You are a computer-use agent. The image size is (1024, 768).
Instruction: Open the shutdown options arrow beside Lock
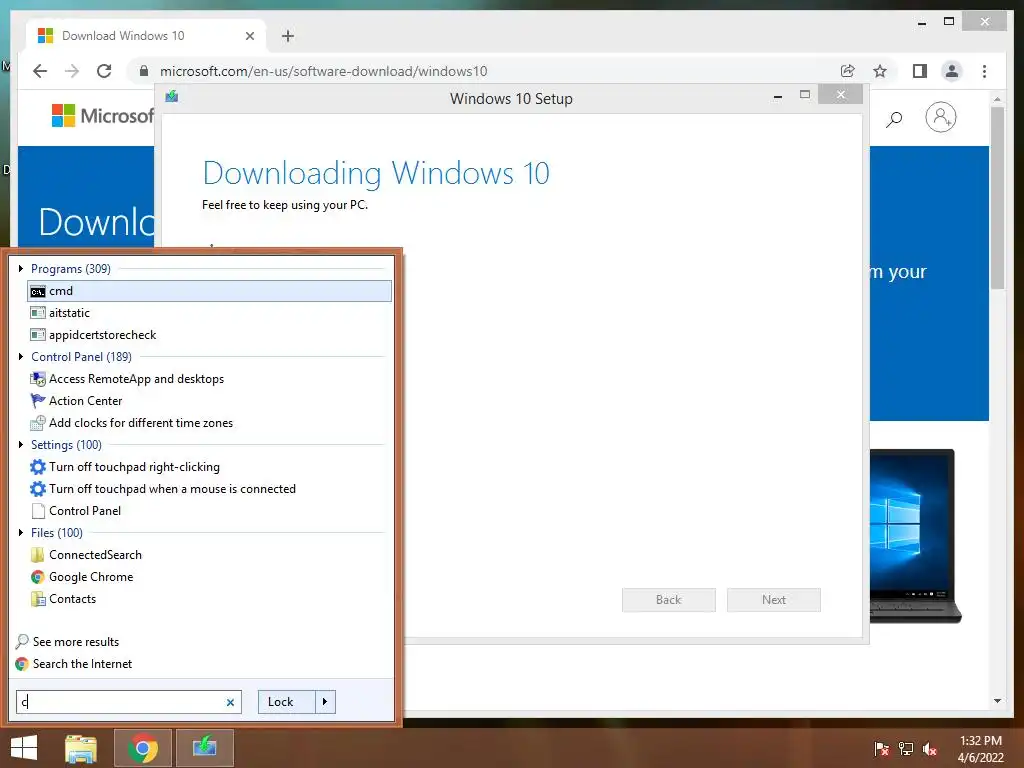pos(325,702)
